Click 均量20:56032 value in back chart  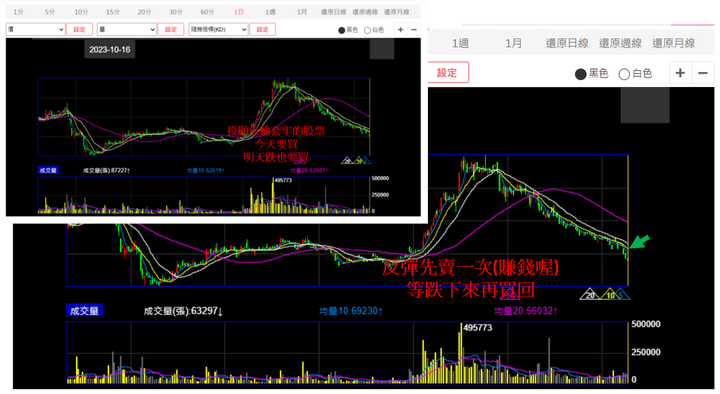click(x=526, y=311)
